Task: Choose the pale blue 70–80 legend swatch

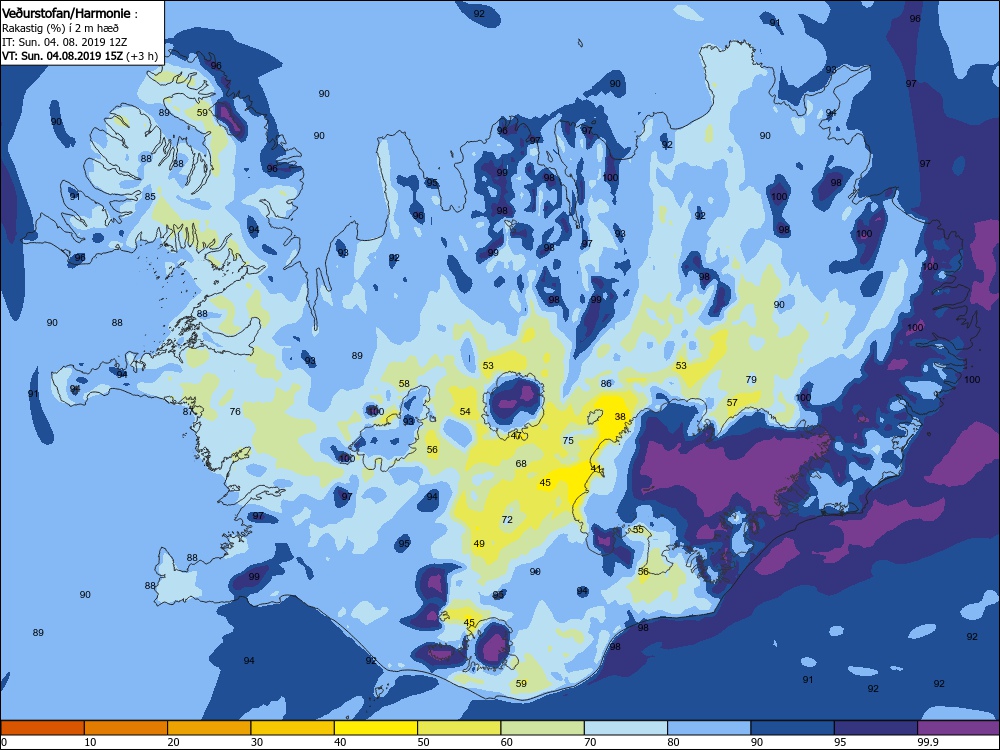Action: point(626,728)
